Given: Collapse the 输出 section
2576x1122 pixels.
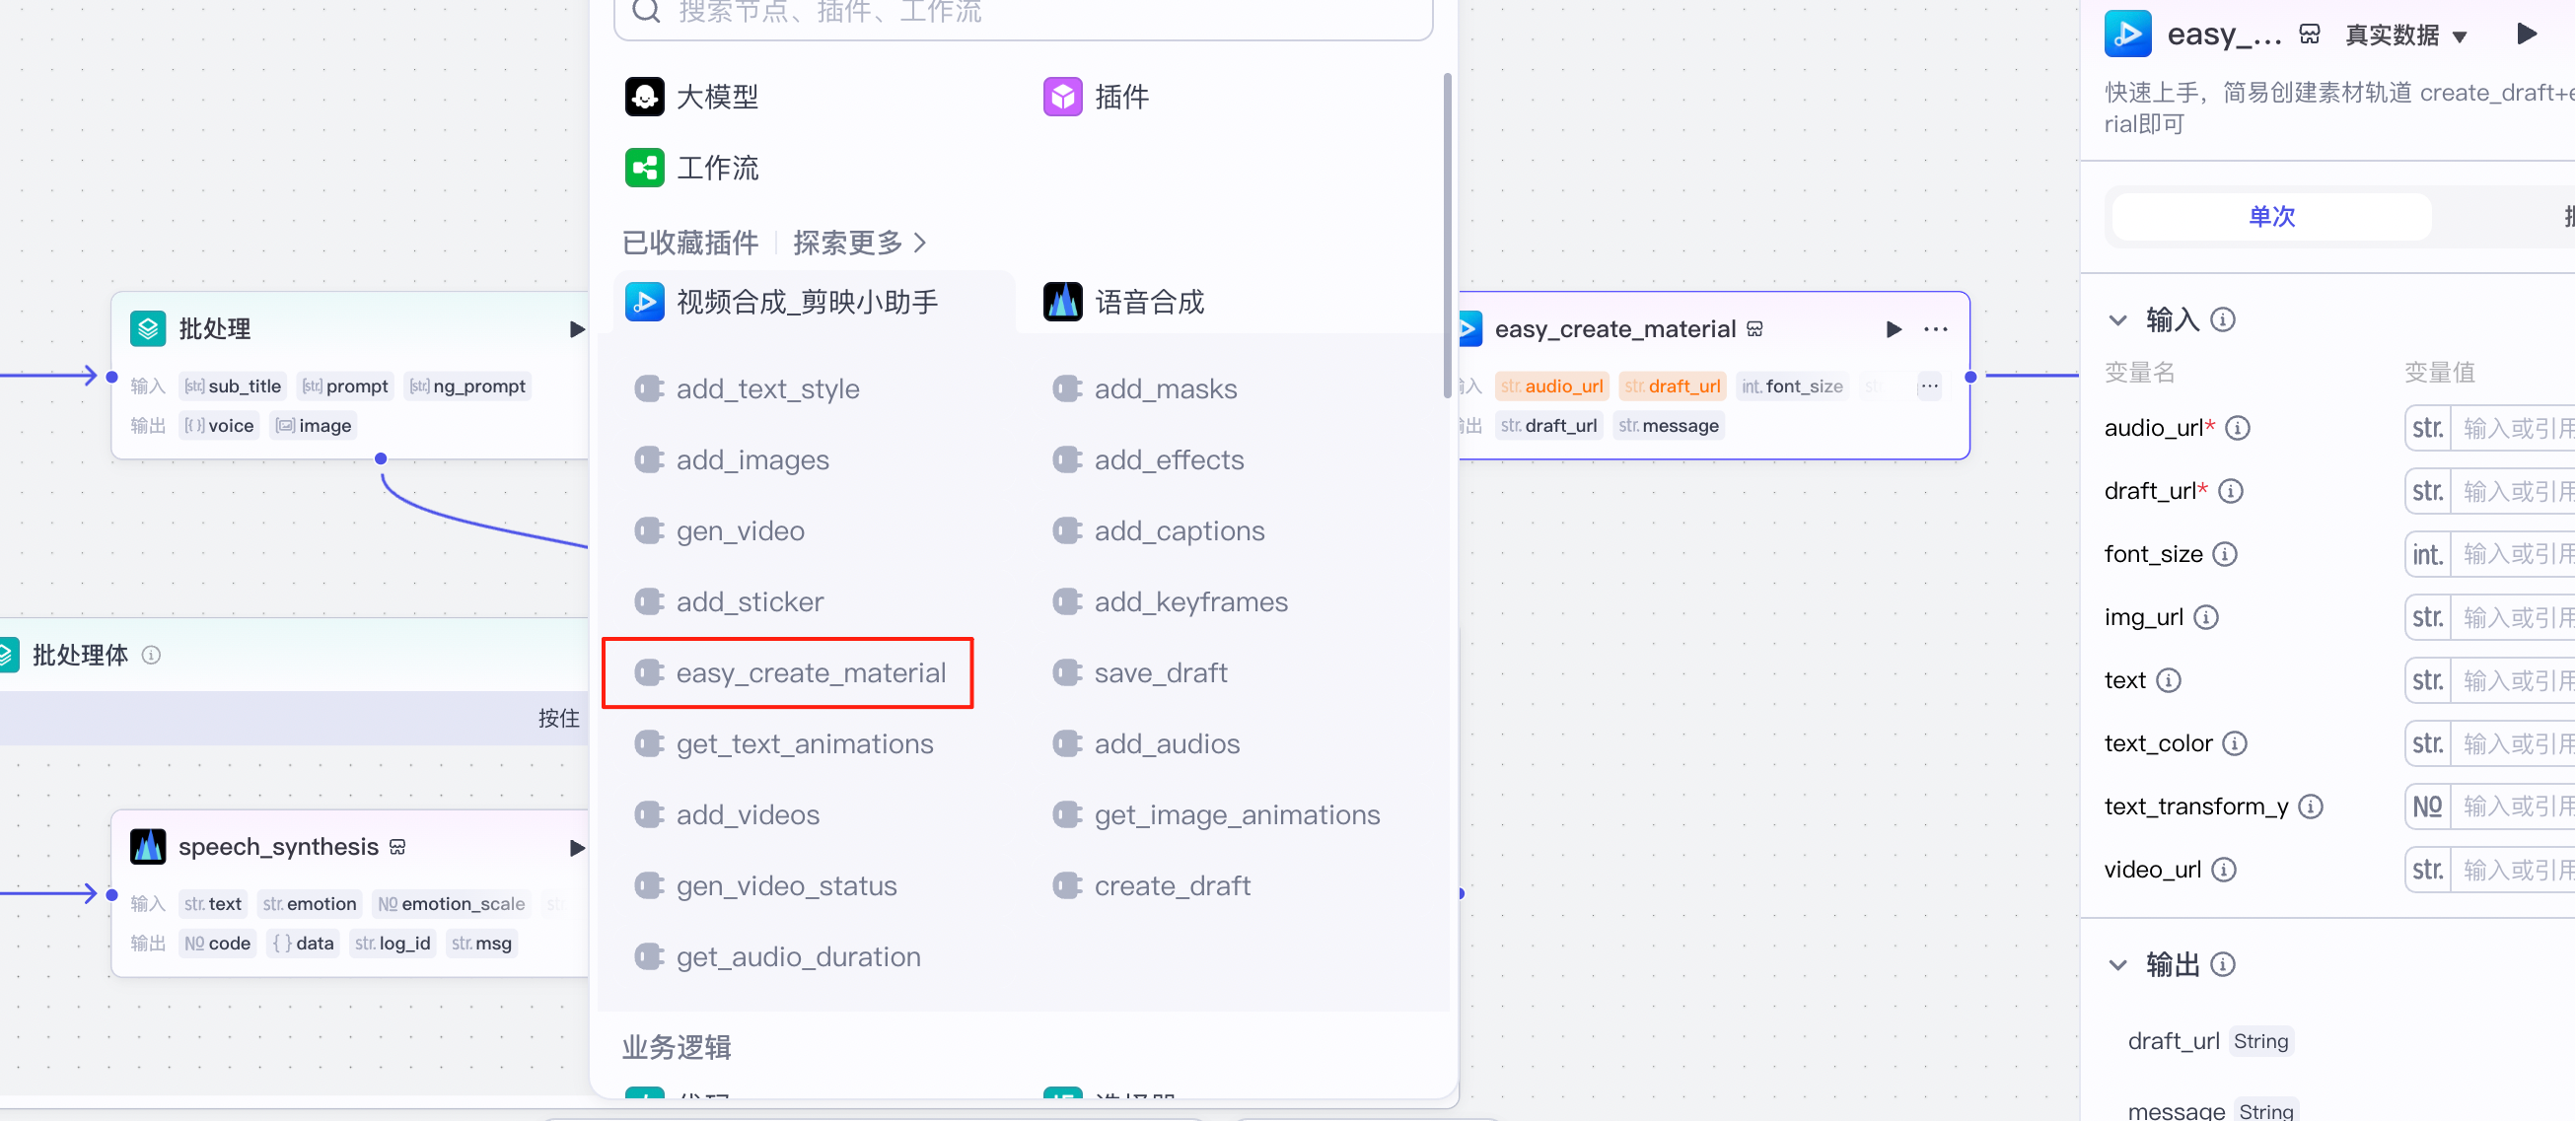Looking at the screenshot, I should [x=2118, y=964].
